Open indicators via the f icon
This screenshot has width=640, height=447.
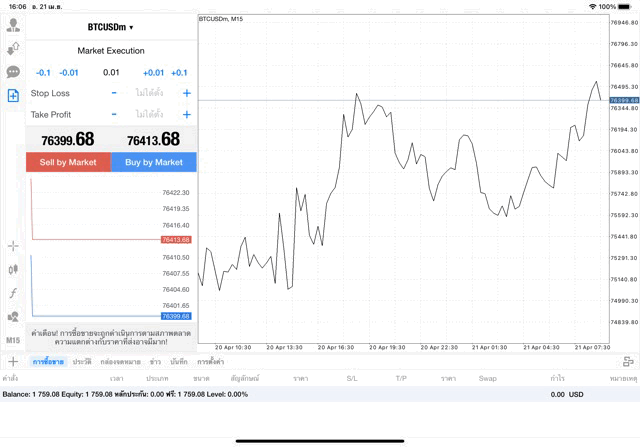(x=13, y=293)
